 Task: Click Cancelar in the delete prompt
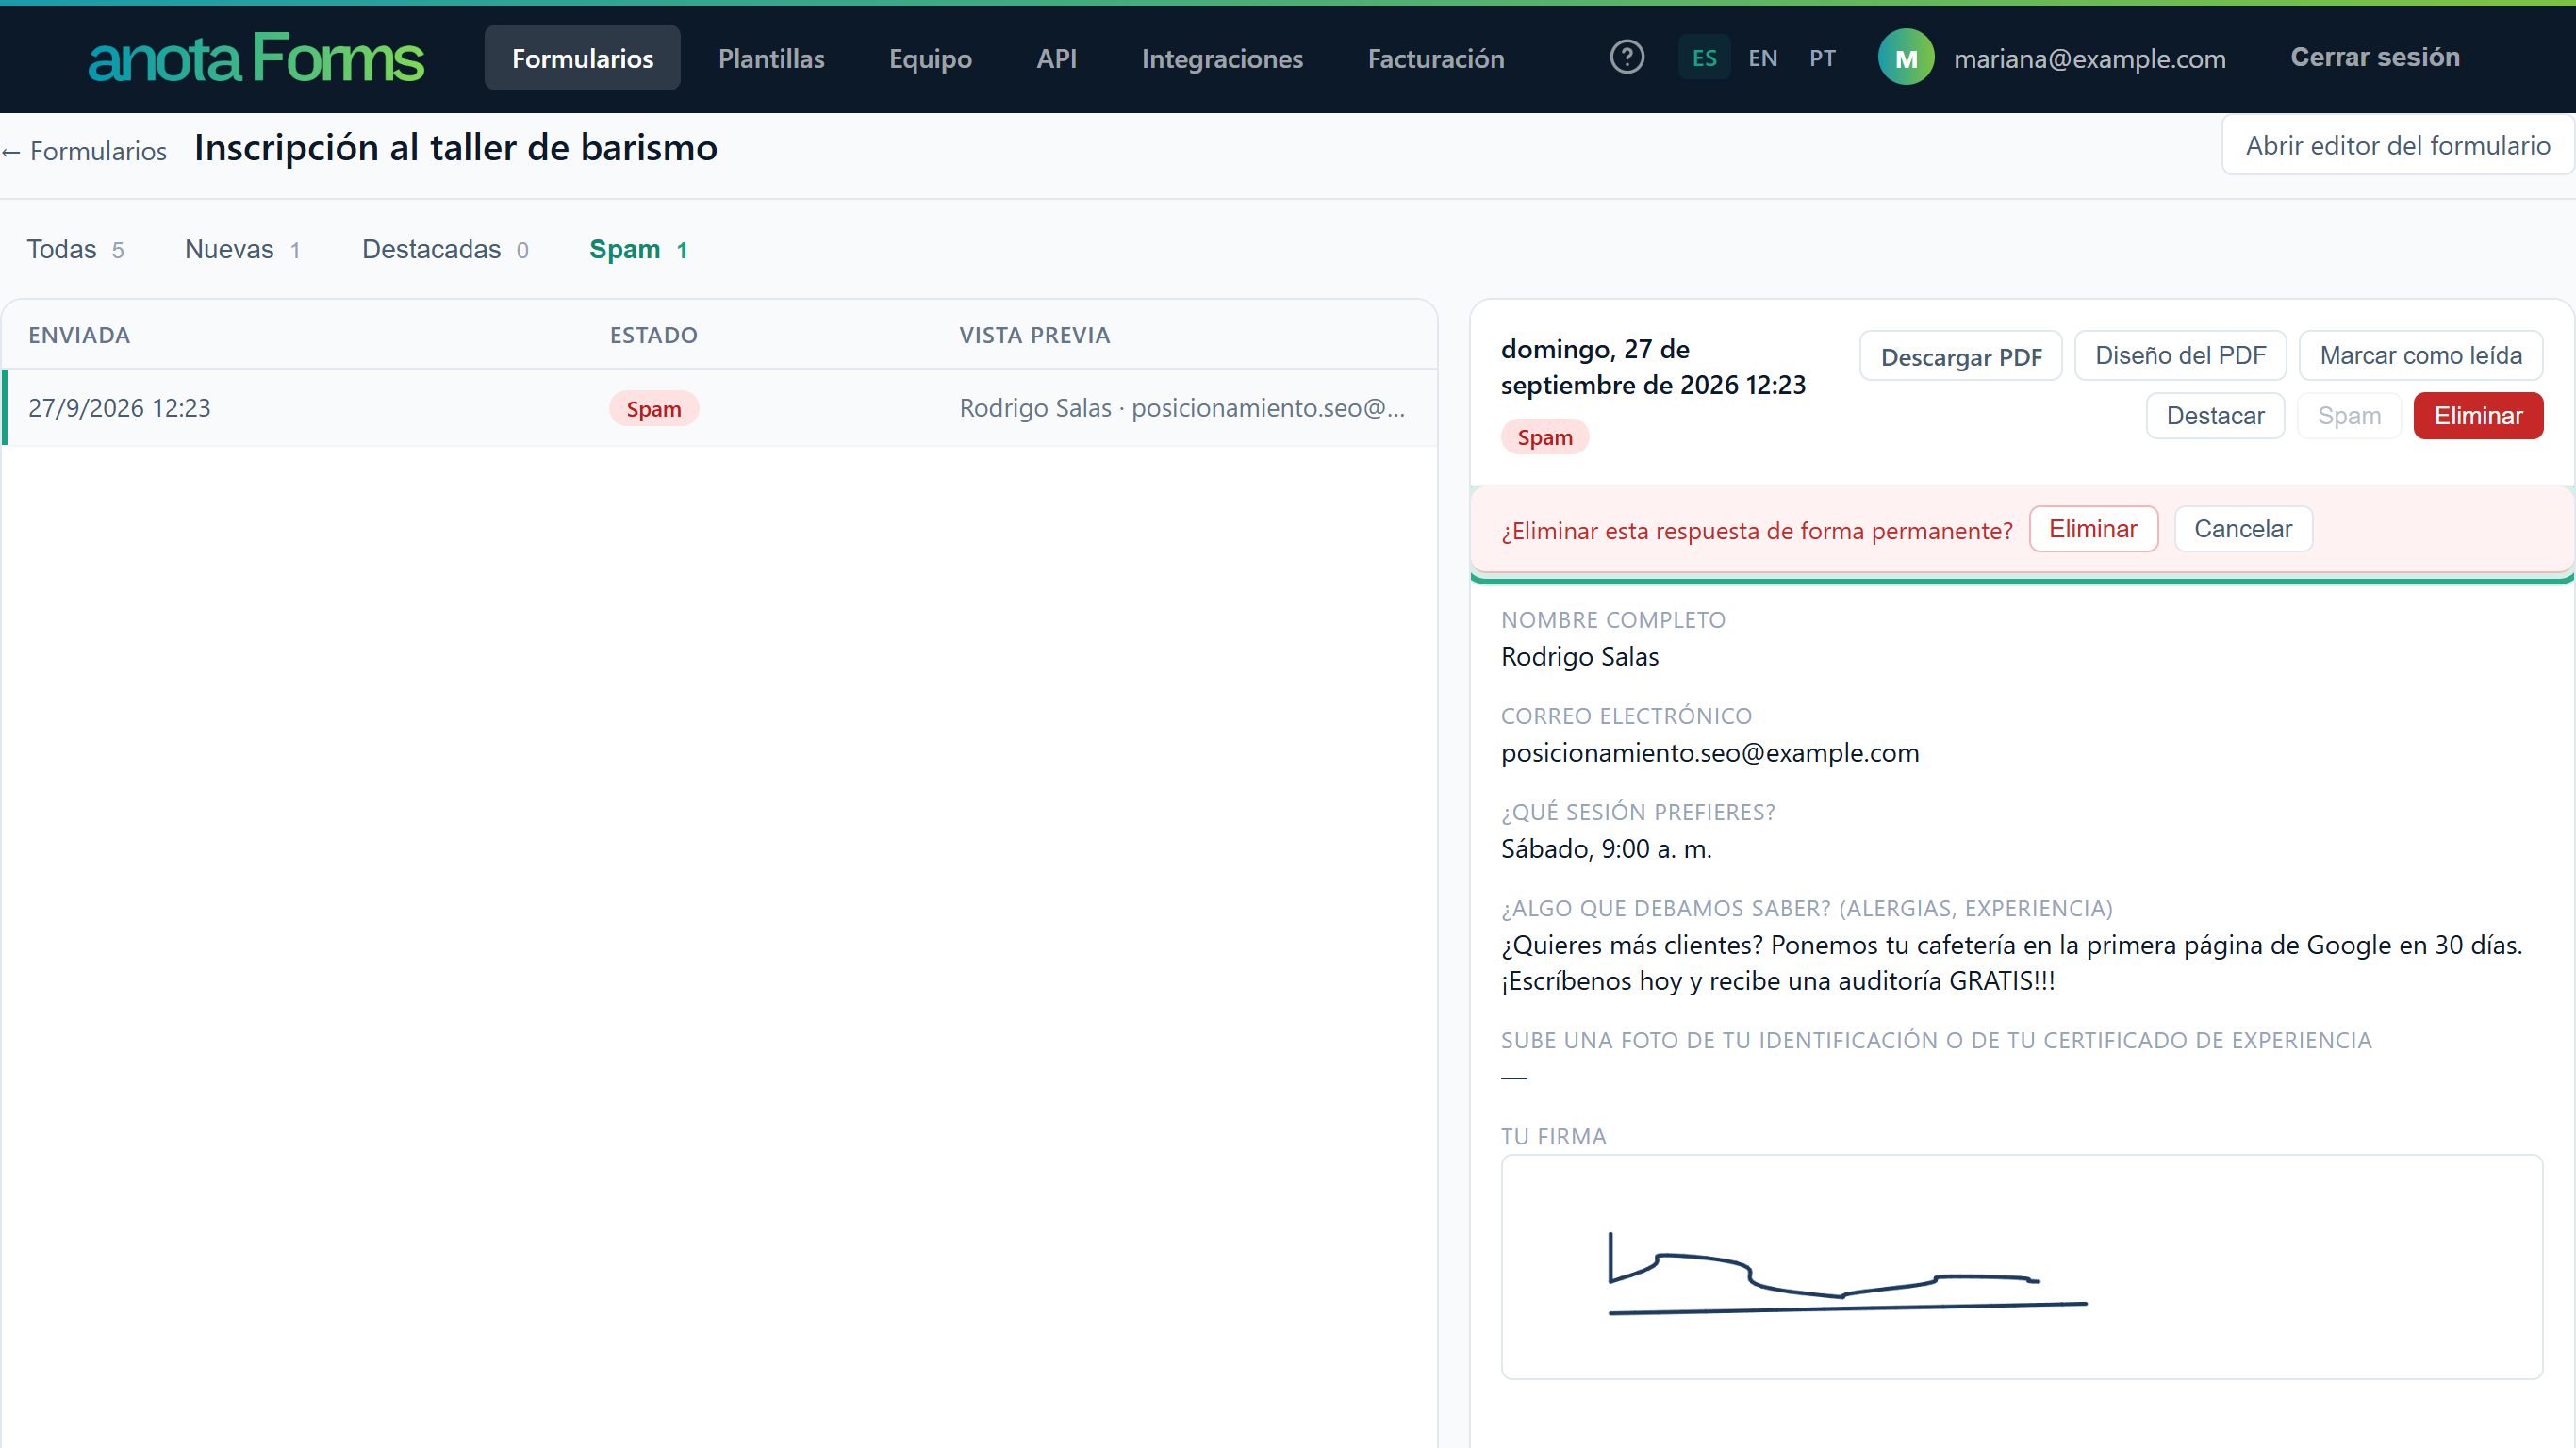point(2243,529)
